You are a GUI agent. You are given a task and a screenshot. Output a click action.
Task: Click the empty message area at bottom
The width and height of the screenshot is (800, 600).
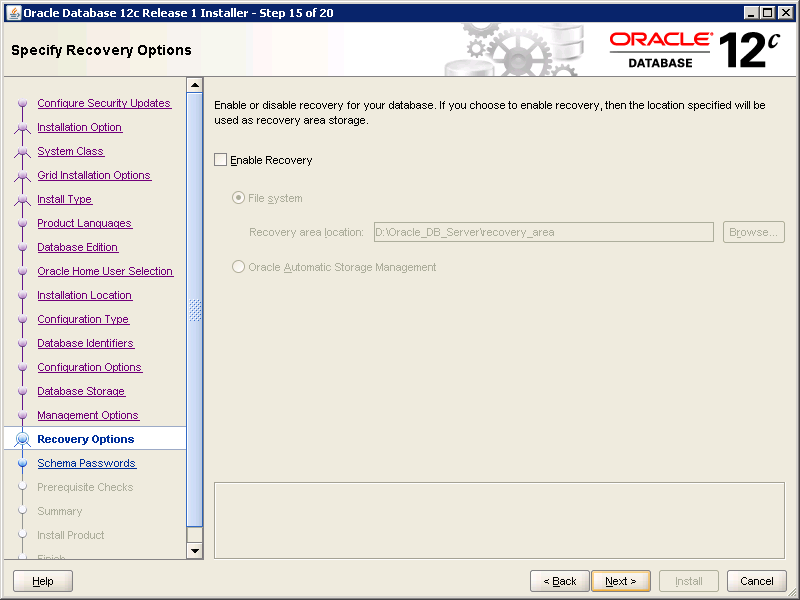point(499,520)
